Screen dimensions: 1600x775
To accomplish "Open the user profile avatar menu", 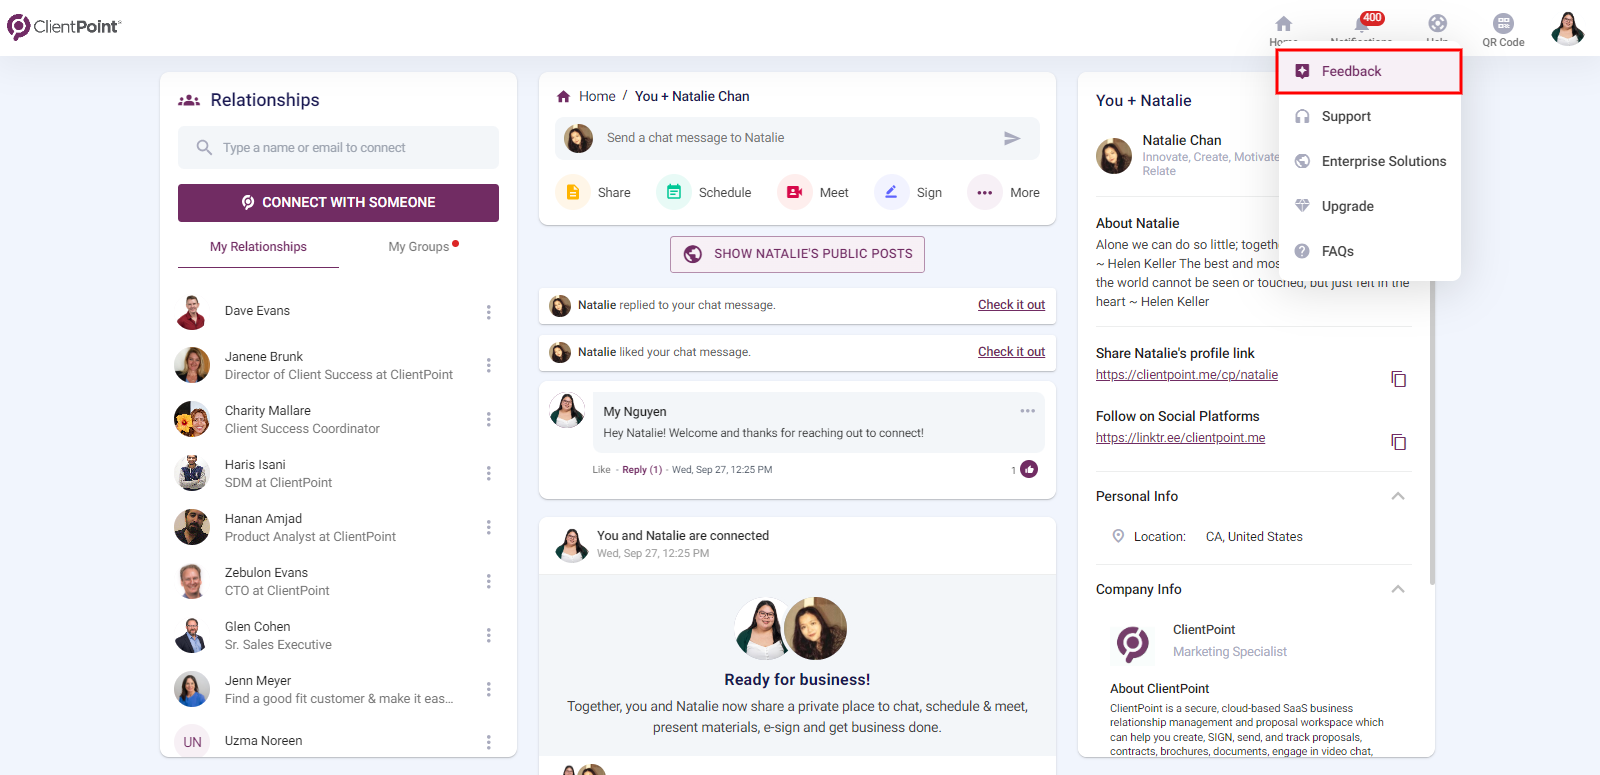I will 1567,28.
